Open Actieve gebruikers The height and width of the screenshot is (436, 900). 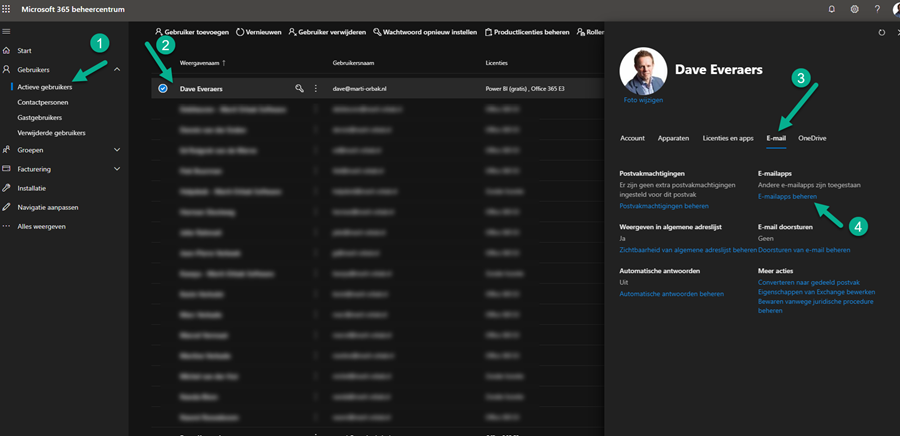tap(45, 87)
